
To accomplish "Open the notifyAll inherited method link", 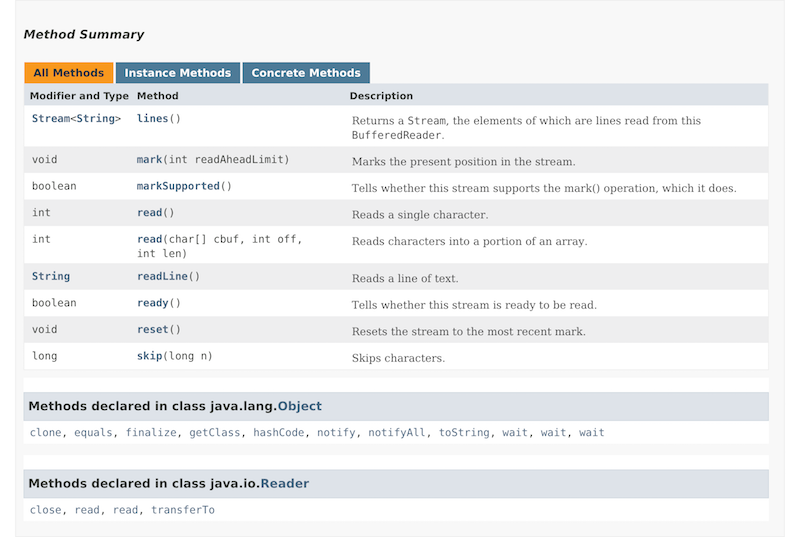I will 396,432.
